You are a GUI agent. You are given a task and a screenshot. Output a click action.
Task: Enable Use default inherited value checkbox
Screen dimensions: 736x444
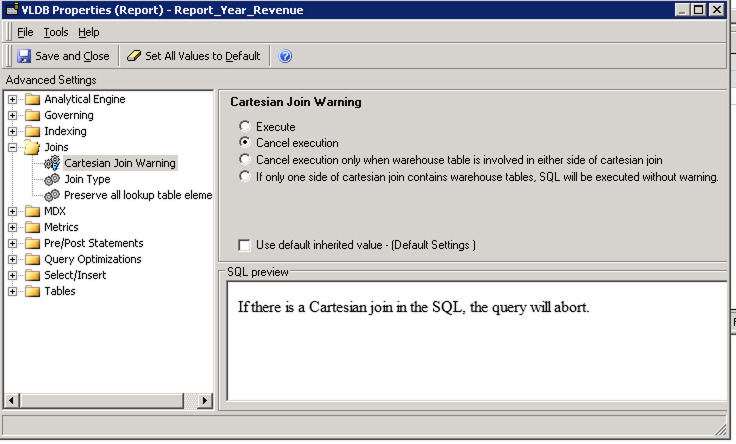[244, 245]
